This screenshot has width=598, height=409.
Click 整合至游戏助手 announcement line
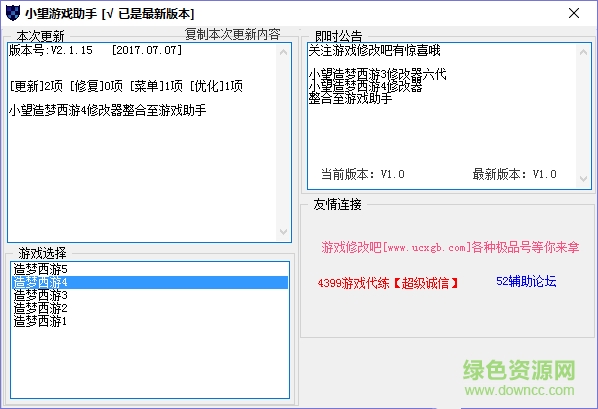click(x=350, y=99)
